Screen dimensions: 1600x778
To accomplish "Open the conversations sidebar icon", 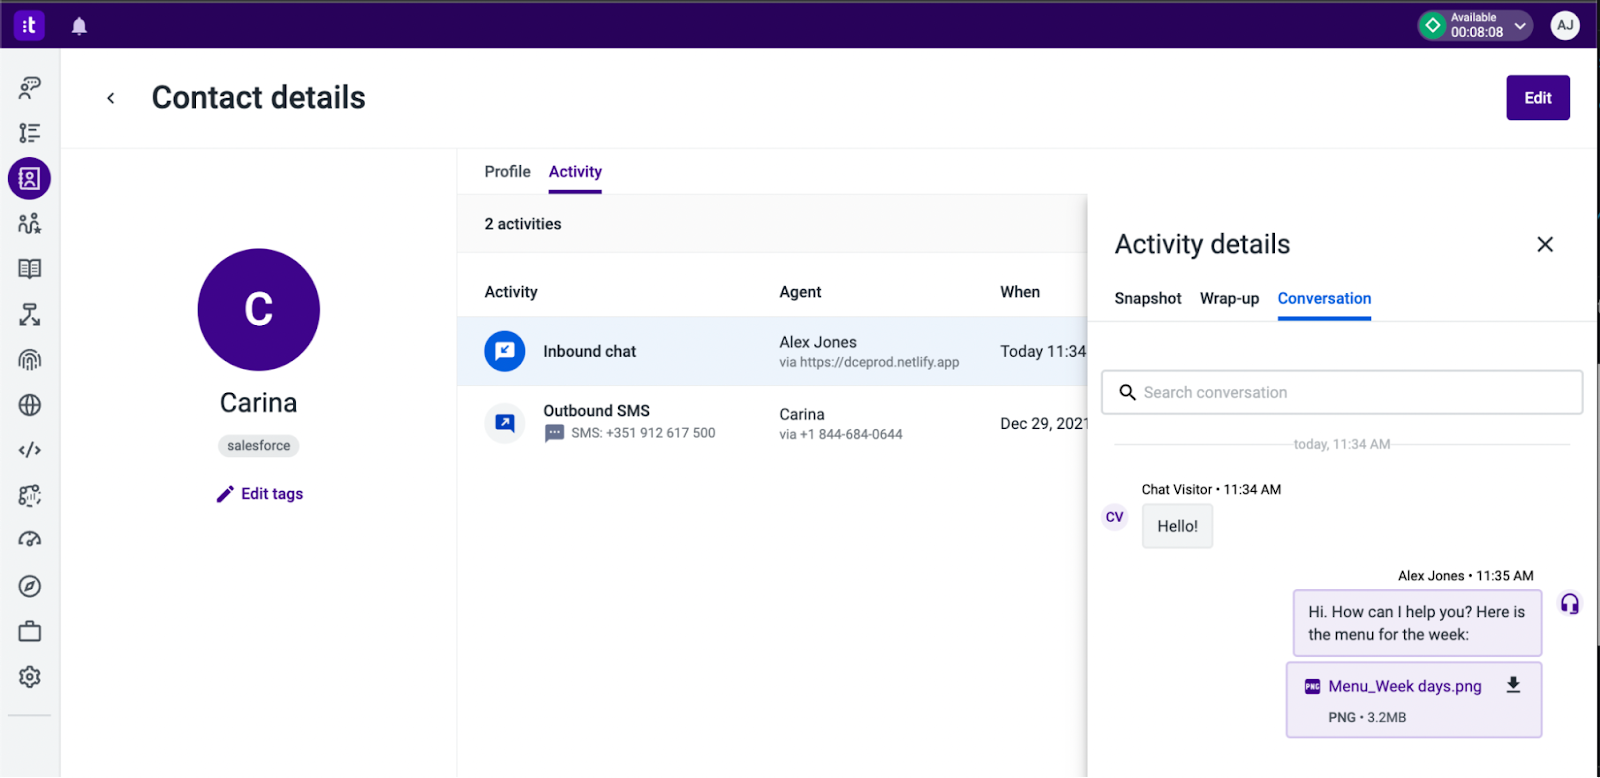I will tap(30, 87).
